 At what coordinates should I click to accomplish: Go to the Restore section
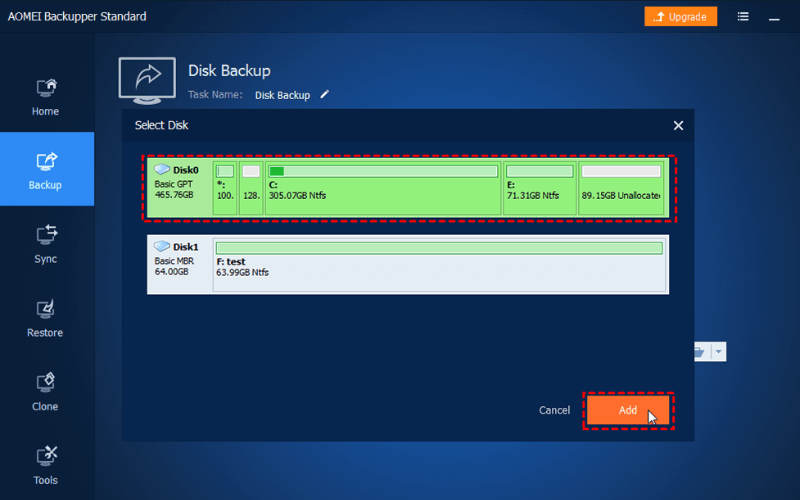tap(45, 318)
